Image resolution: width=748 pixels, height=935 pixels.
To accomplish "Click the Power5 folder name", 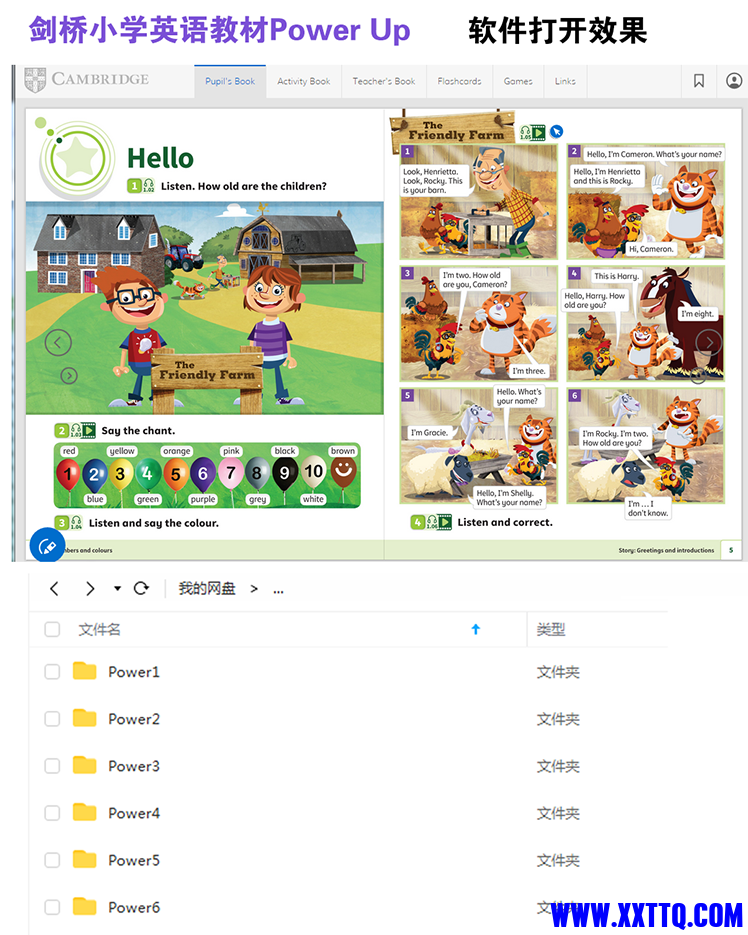I will tap(134, 860).
